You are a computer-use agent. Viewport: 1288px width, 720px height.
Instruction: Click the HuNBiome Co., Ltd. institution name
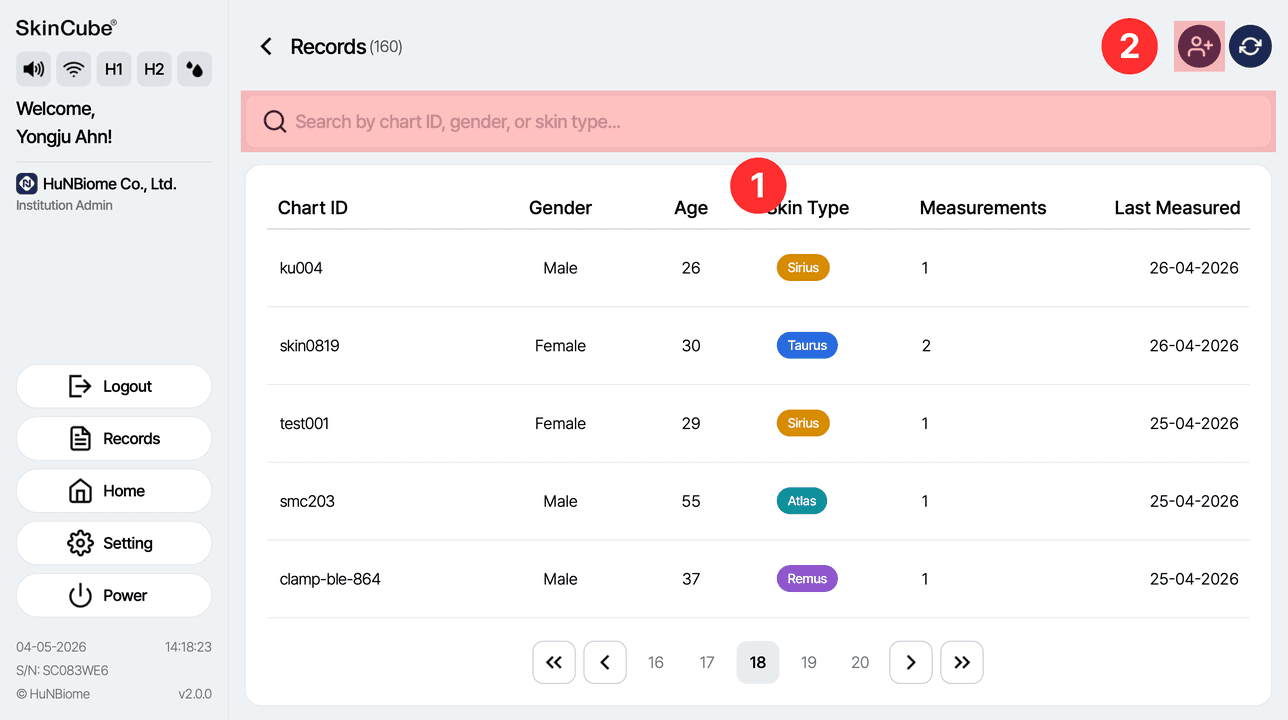coord(110,184)
